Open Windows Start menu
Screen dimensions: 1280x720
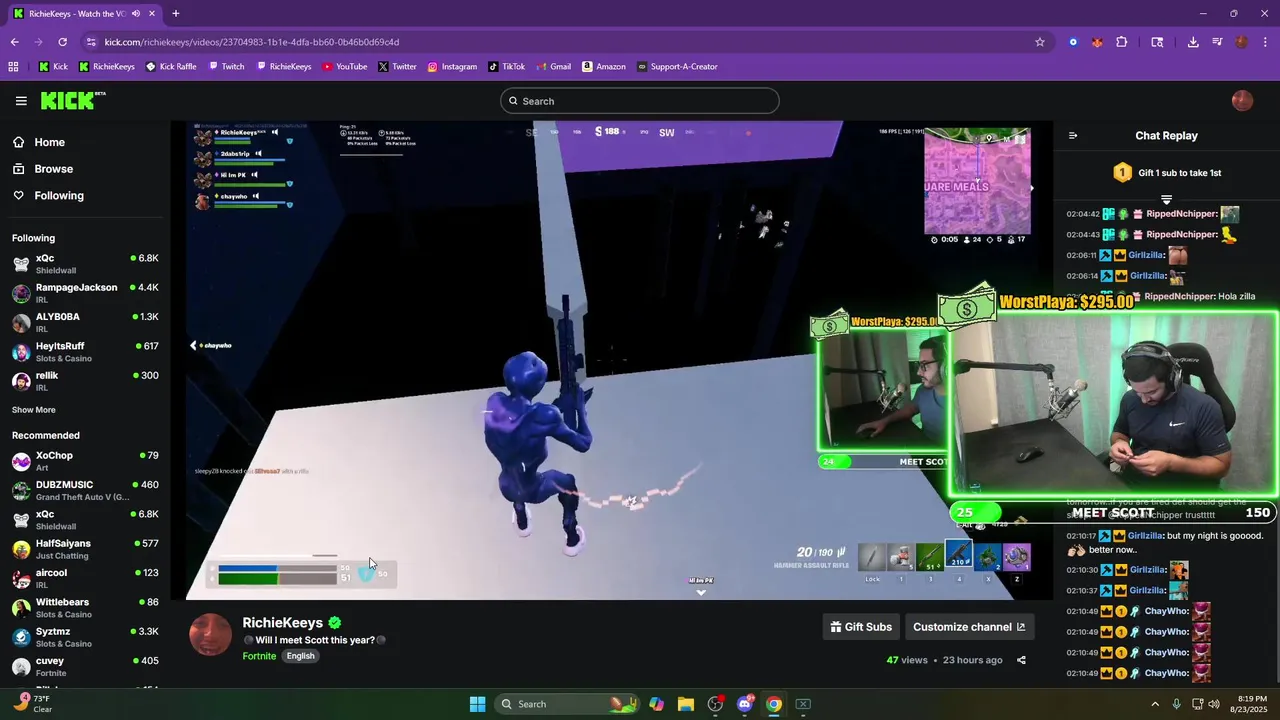477,704
